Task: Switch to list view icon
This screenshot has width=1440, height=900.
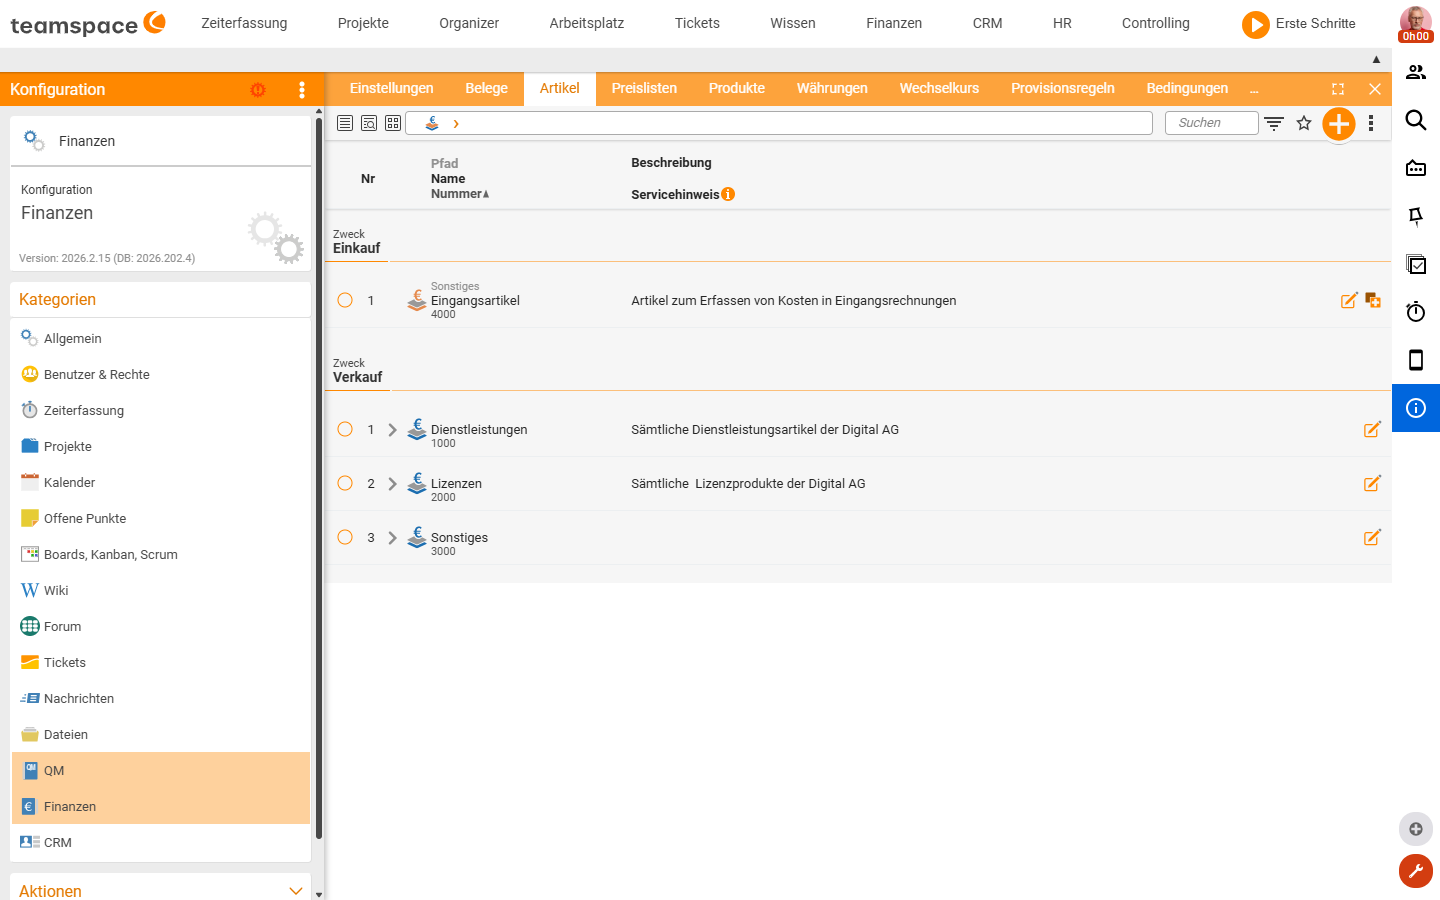Action: coord(345,123)
